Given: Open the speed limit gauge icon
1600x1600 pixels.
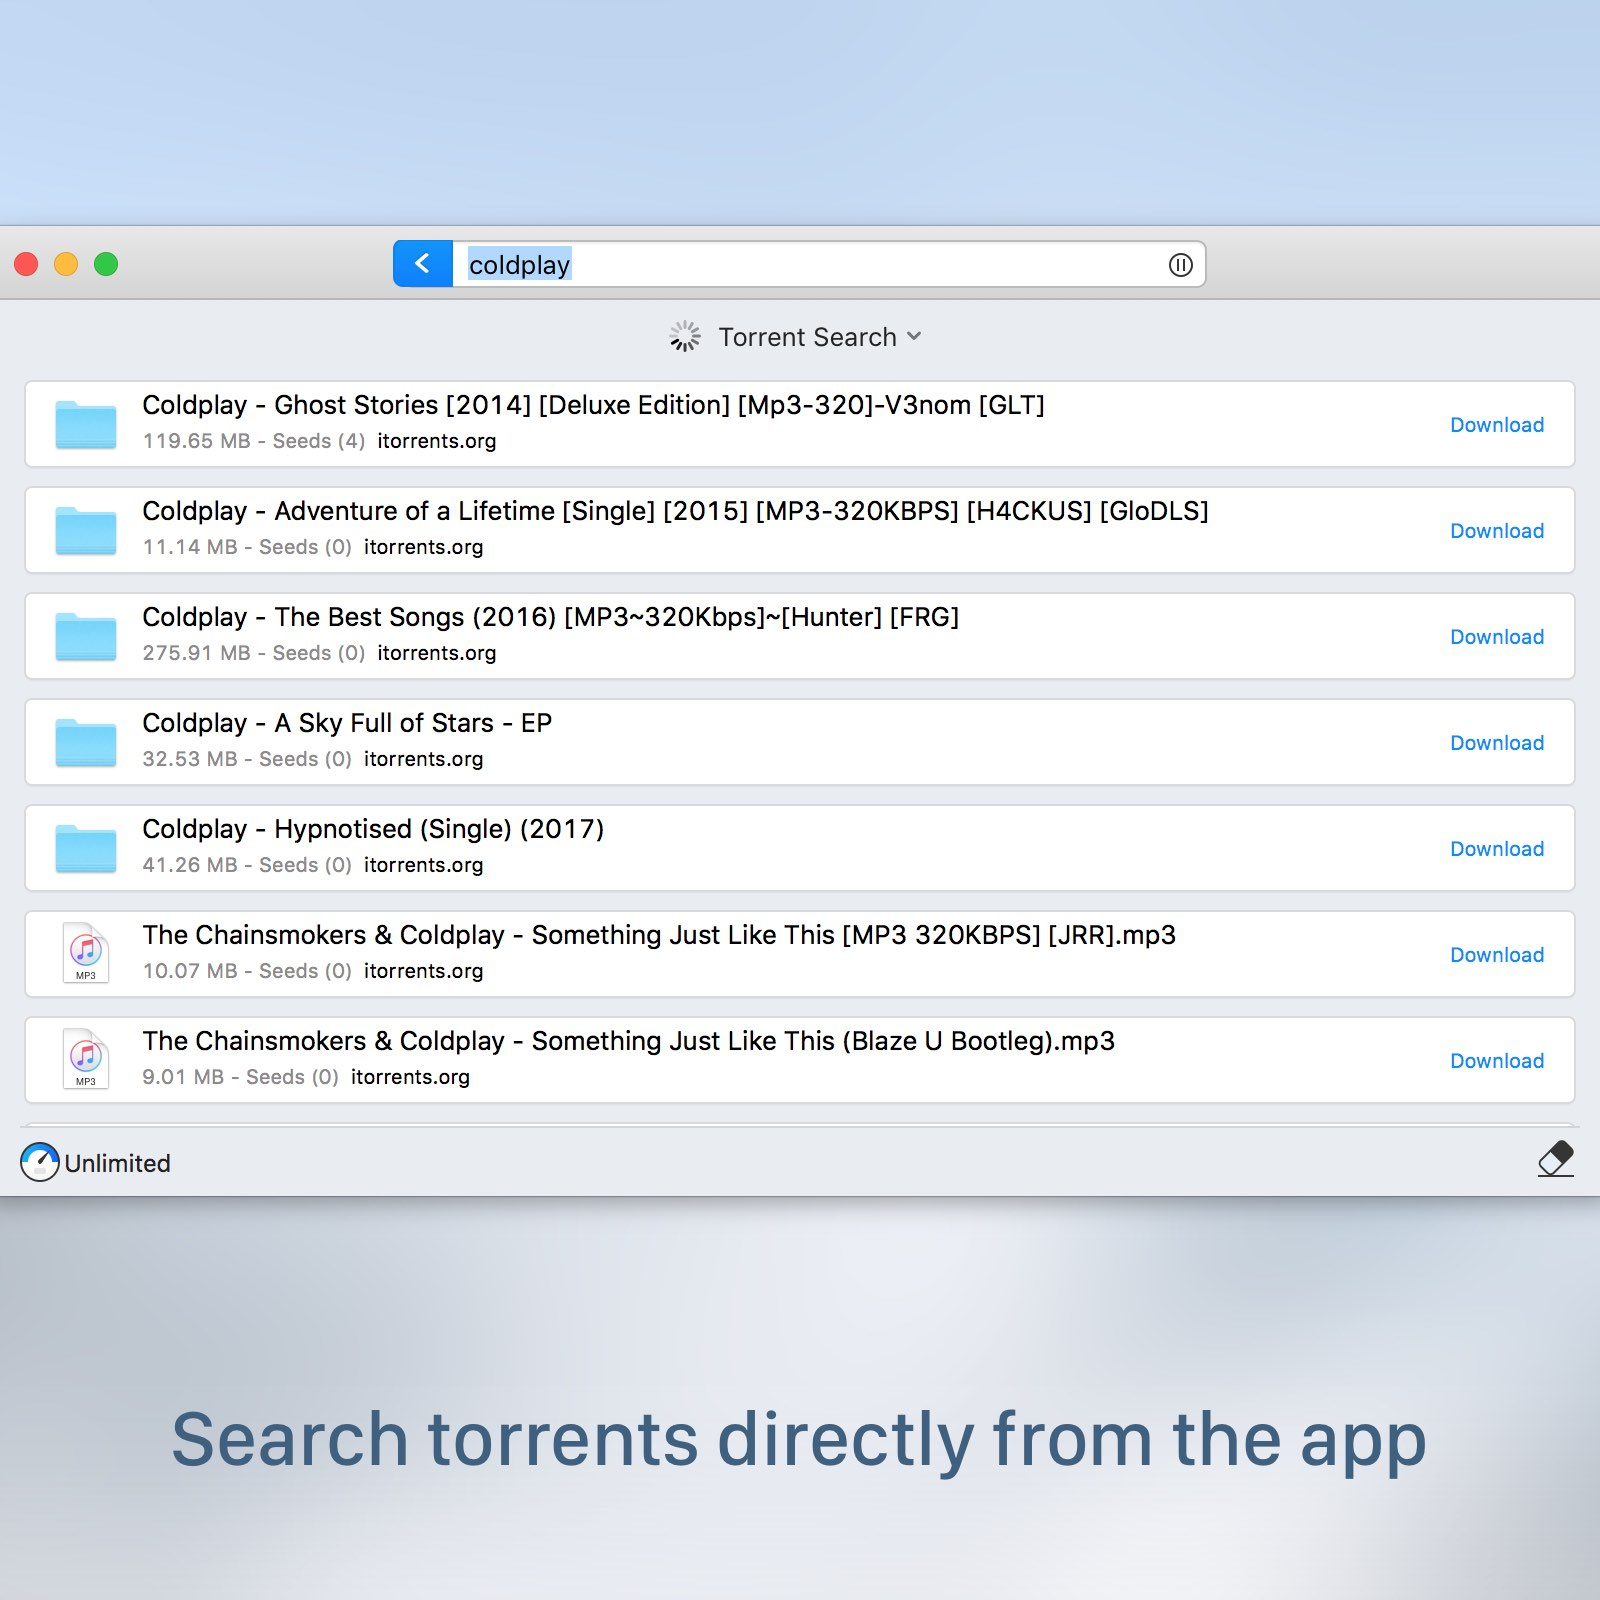Looking at the screenshot, I should [40, 1162].
